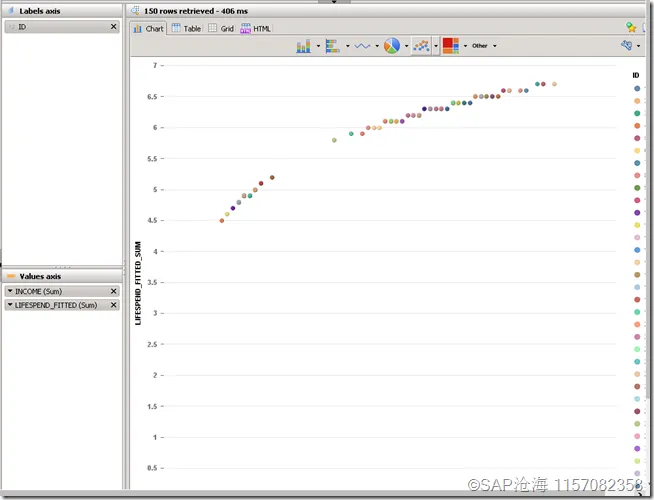654x500 pixels.
Task: Expand dropdown next to settings wrench
Action: [x=639, y=46]
